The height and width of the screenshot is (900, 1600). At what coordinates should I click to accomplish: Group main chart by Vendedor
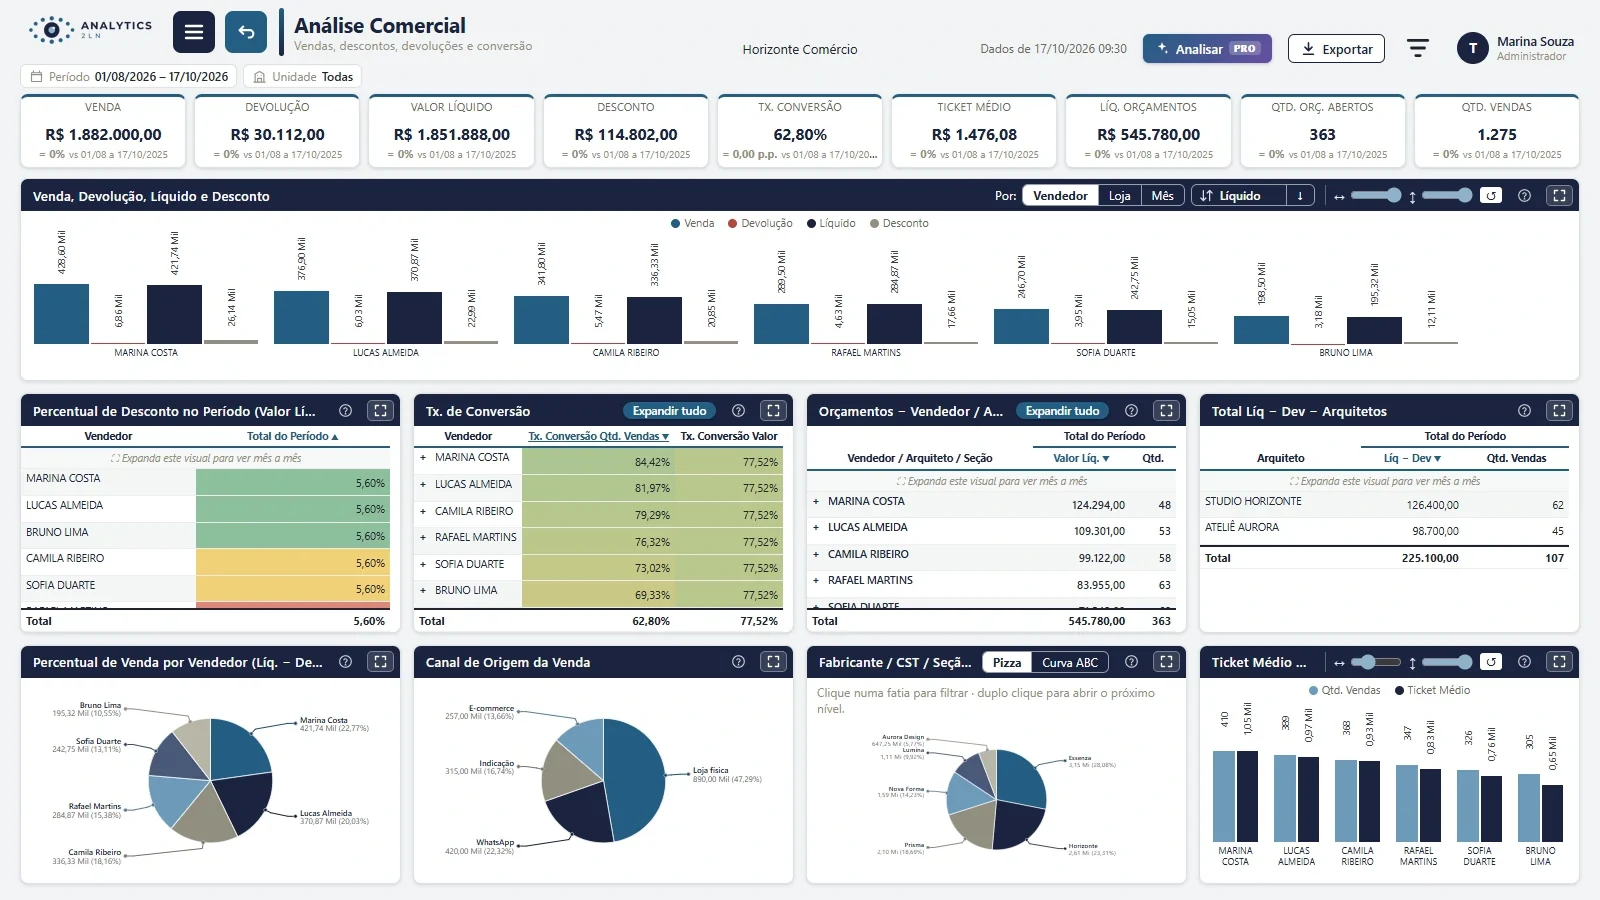pyautogui.click(x=1060, y=196)
